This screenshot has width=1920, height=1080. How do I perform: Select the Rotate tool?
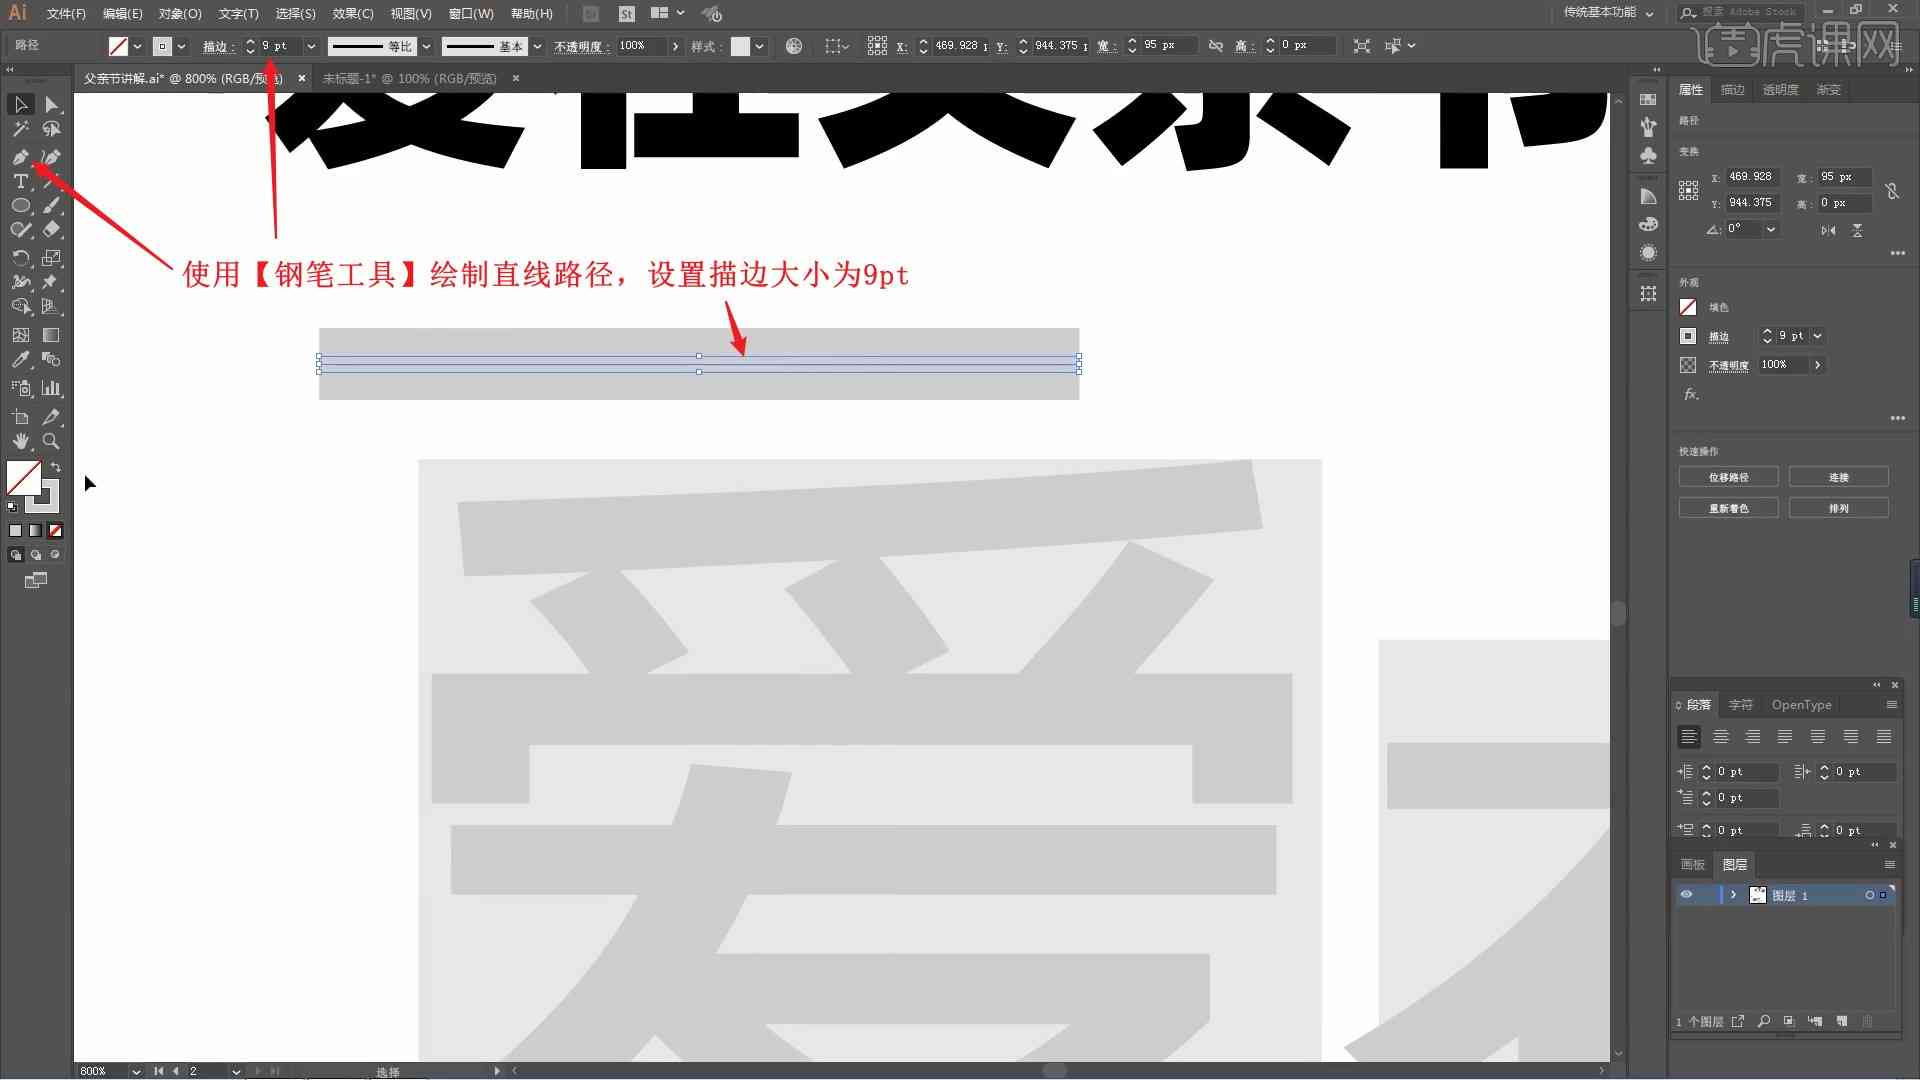(x=20, y=255)
